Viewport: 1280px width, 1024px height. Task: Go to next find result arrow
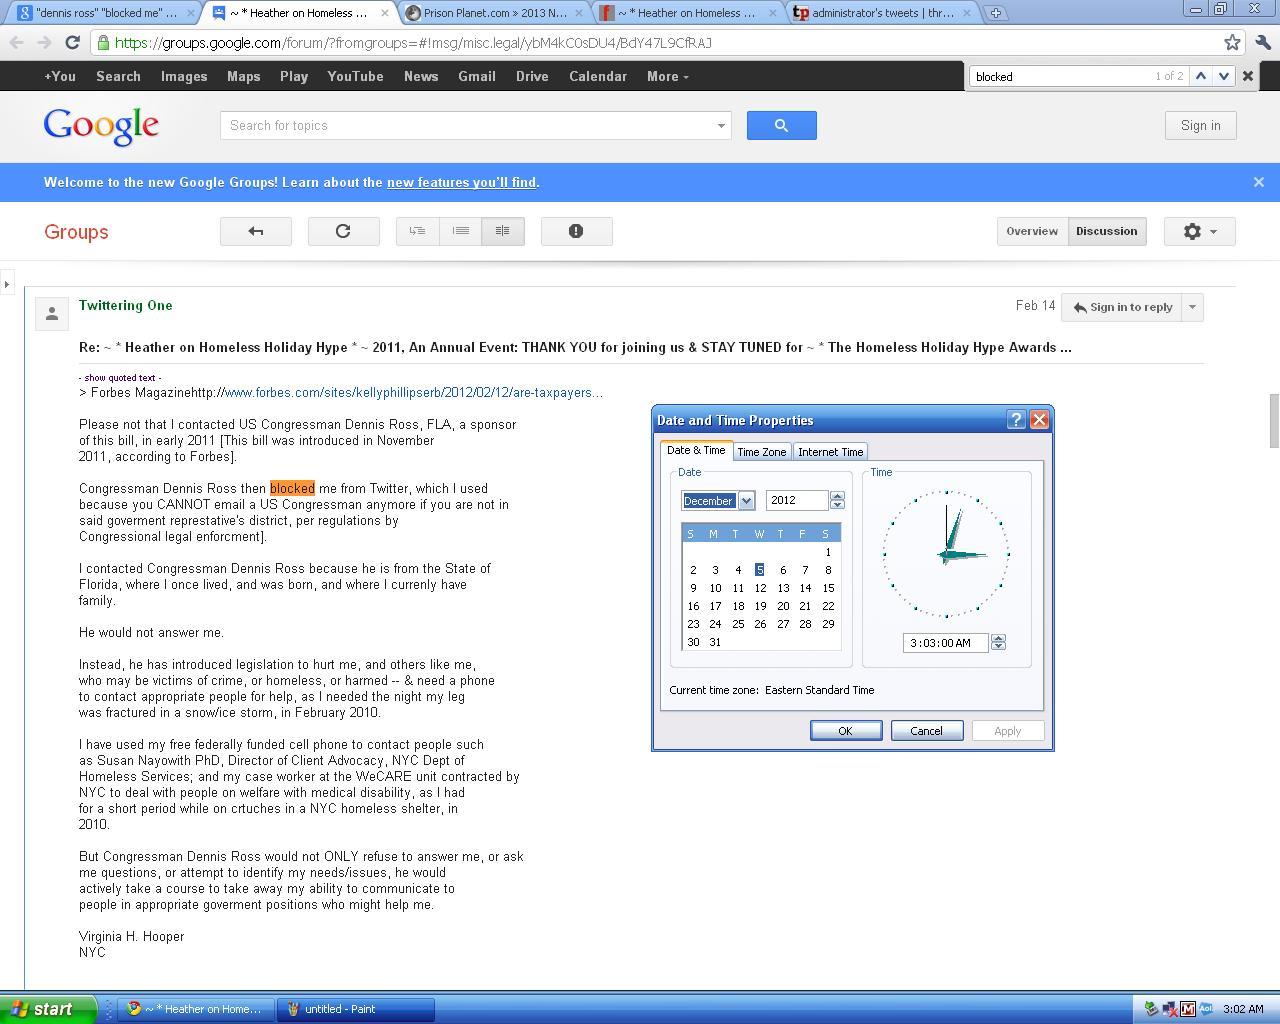[x=1223, y=76]
